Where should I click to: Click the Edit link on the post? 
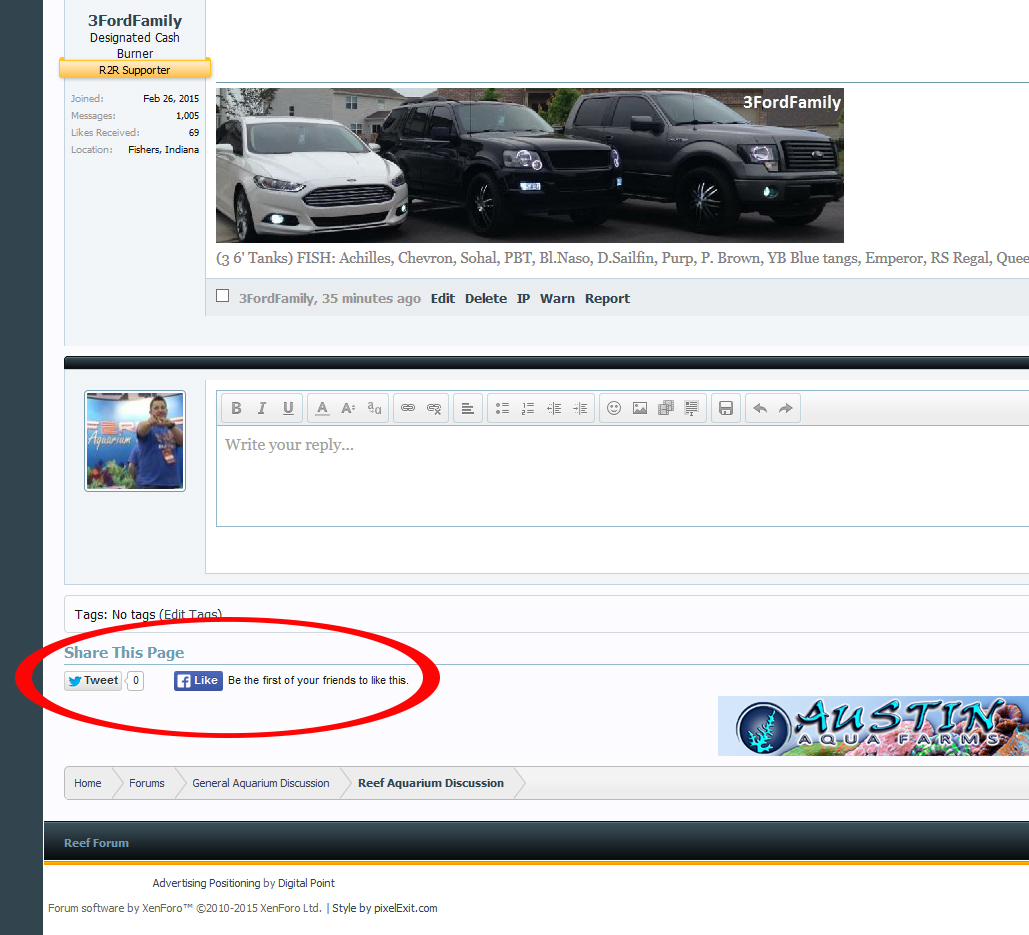tap(443, 299)
